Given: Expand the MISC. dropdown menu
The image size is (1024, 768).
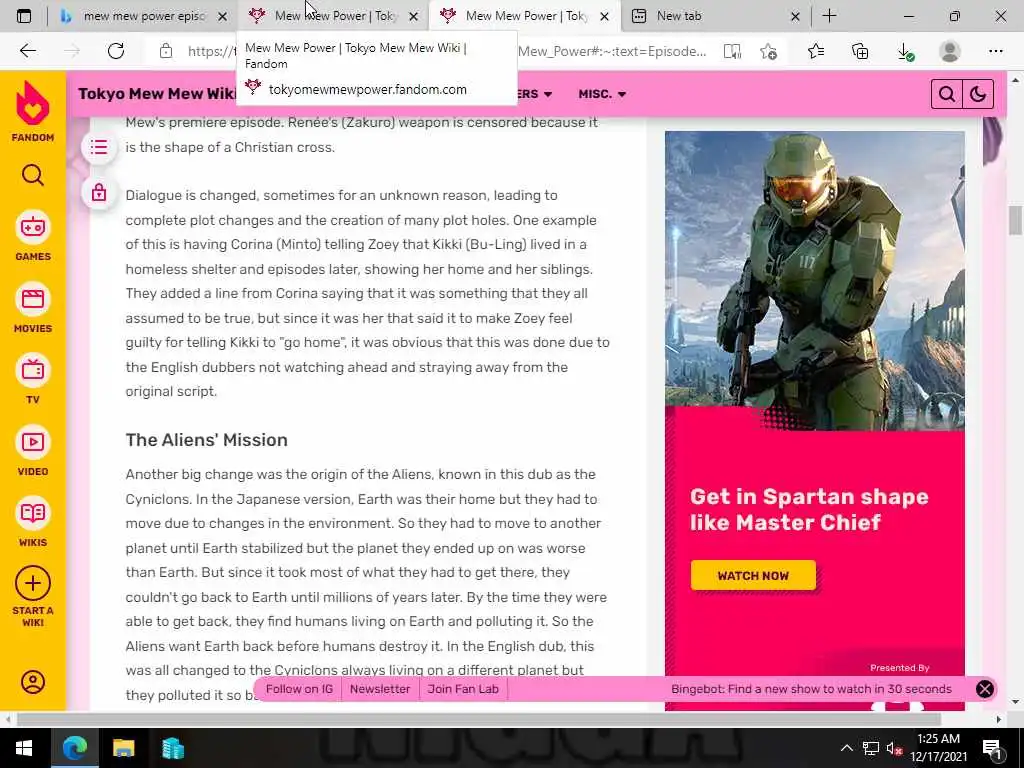Looking at the screenshot, I should tap(602, 94).
